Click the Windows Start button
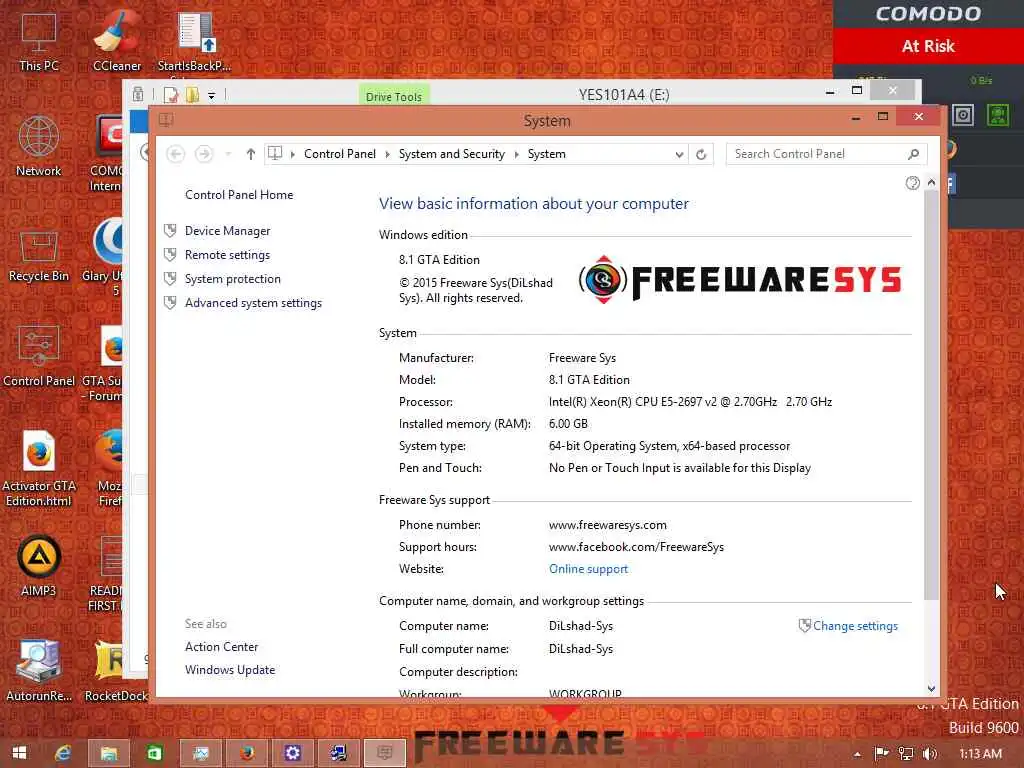This screenshot has height=768, width=1024. [20, 753]
